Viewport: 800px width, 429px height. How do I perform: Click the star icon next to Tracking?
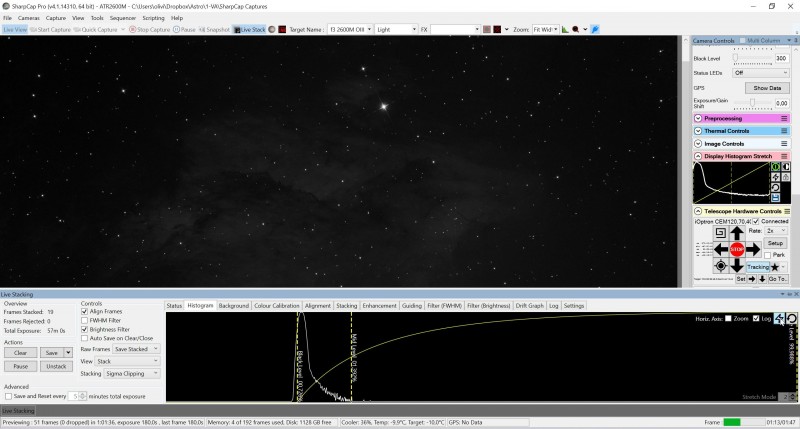[x=775, y=267]
